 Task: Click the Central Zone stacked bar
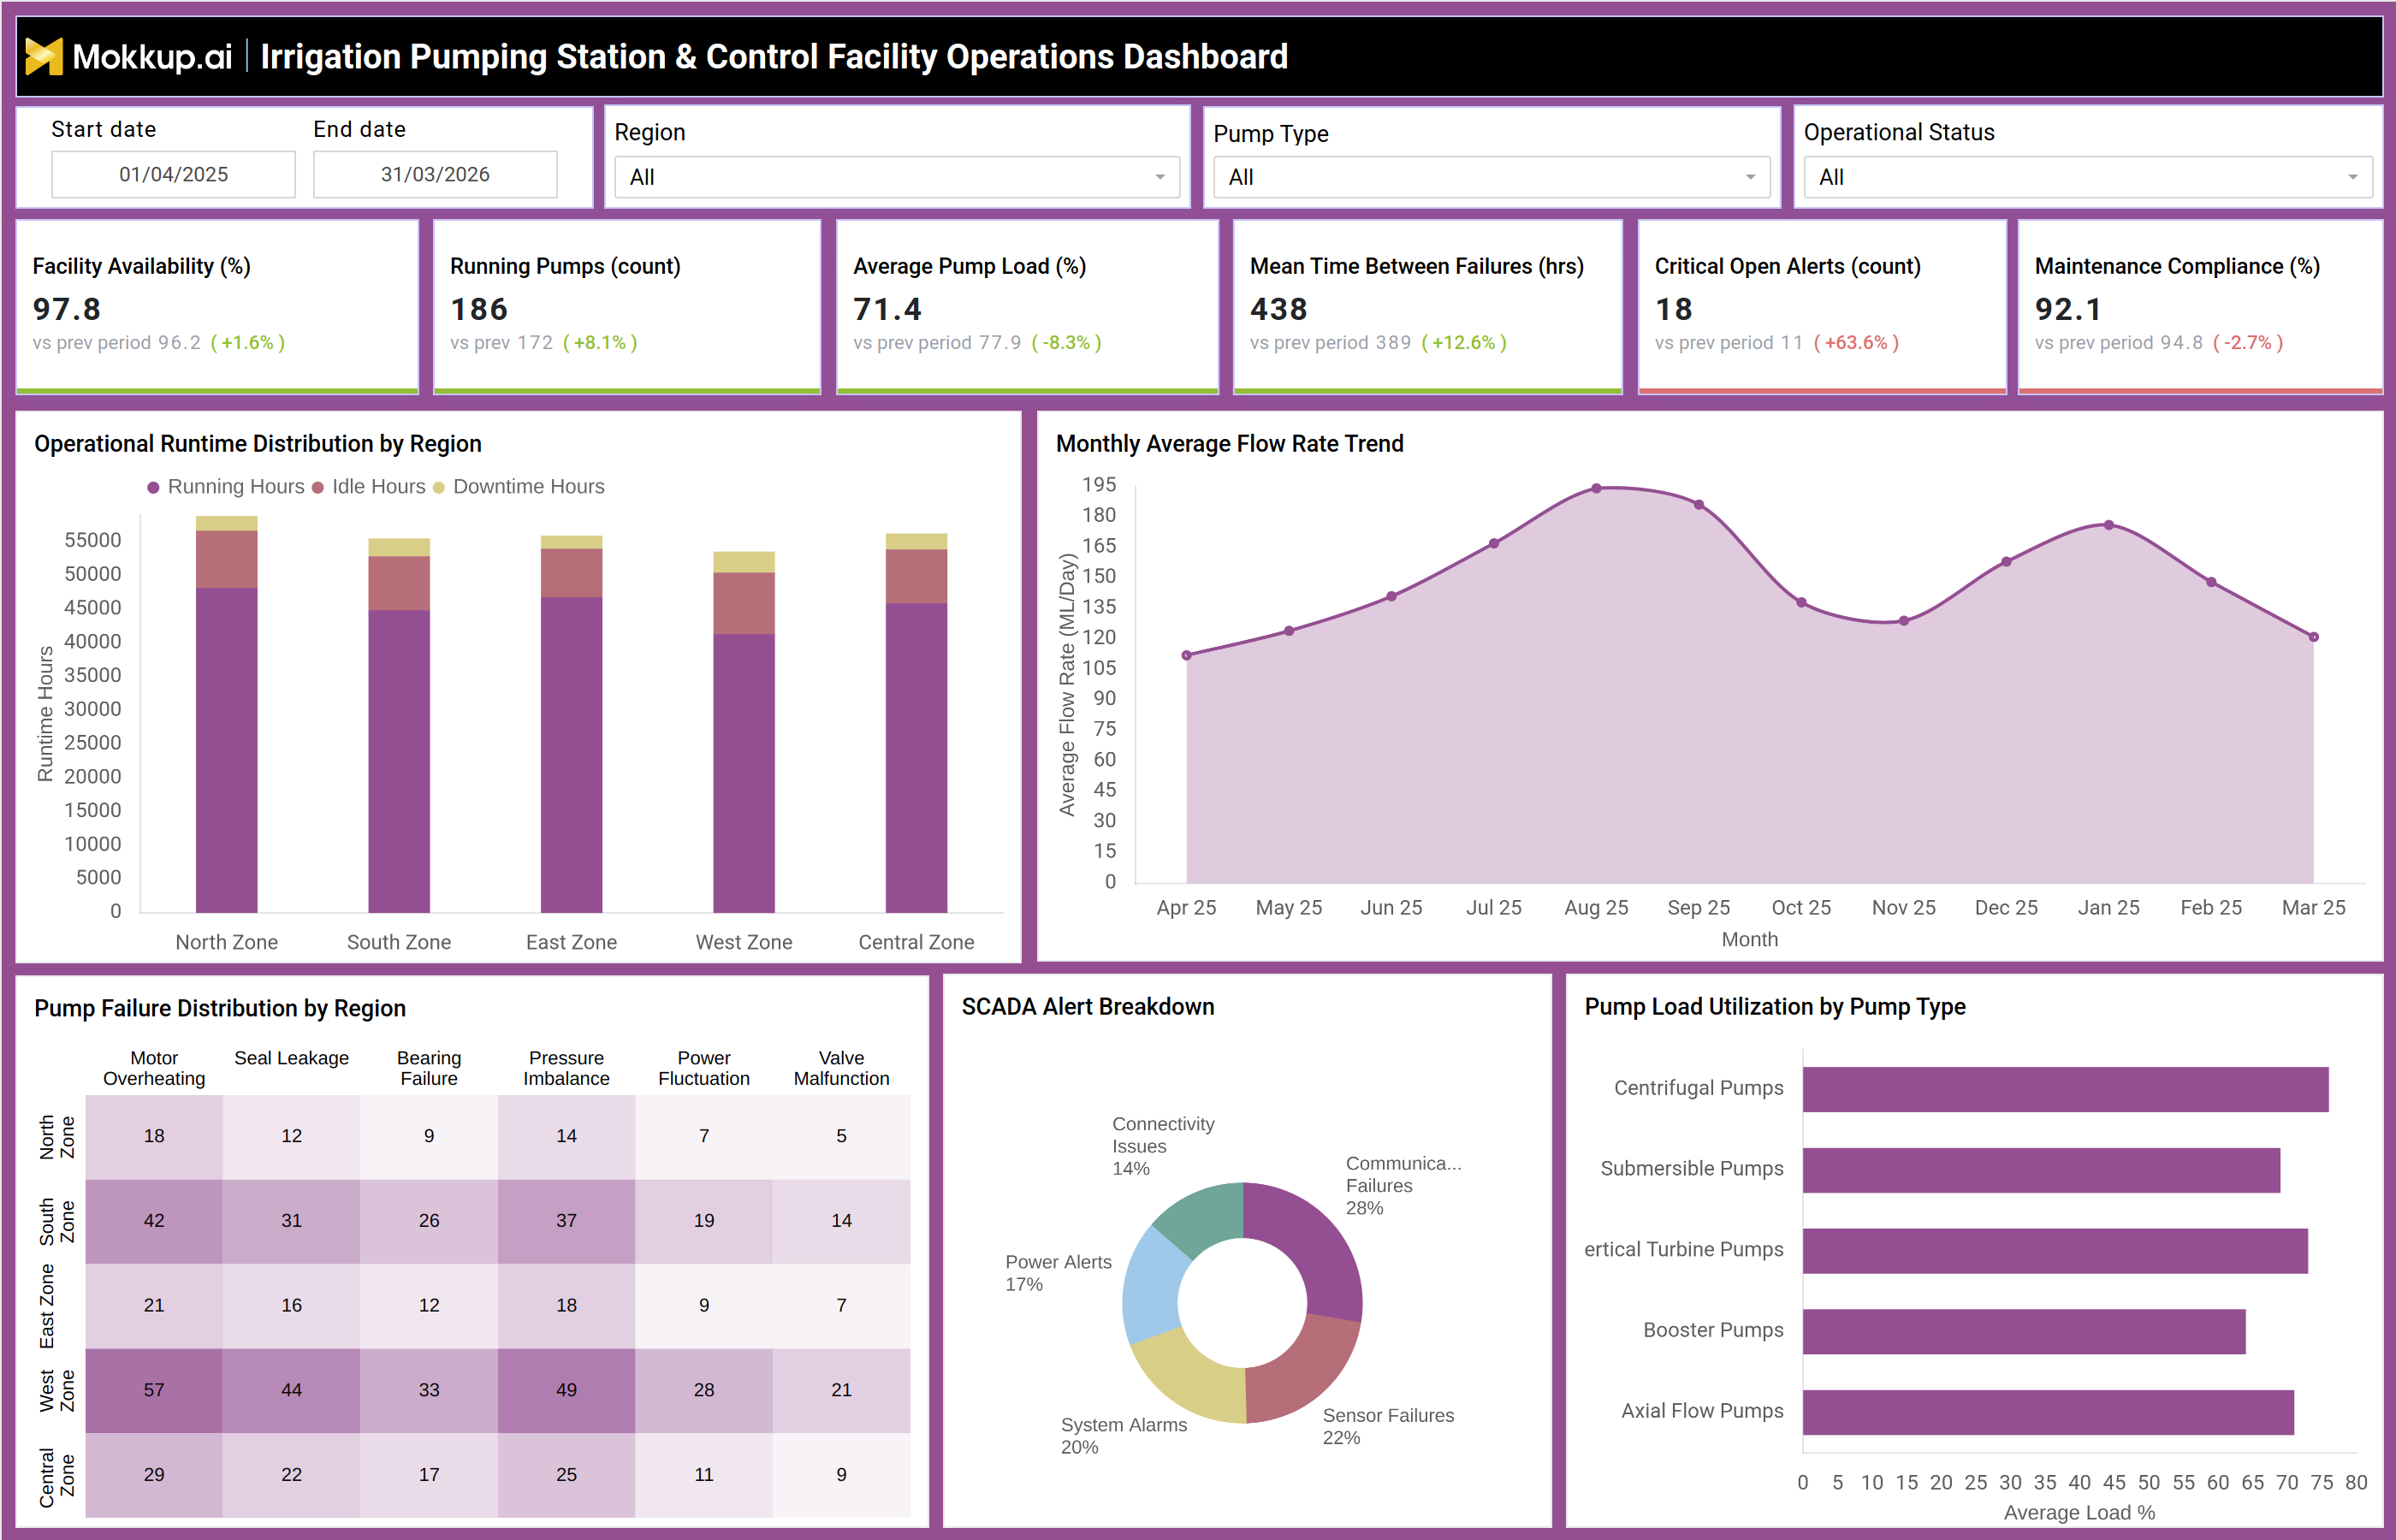point(916,723)
